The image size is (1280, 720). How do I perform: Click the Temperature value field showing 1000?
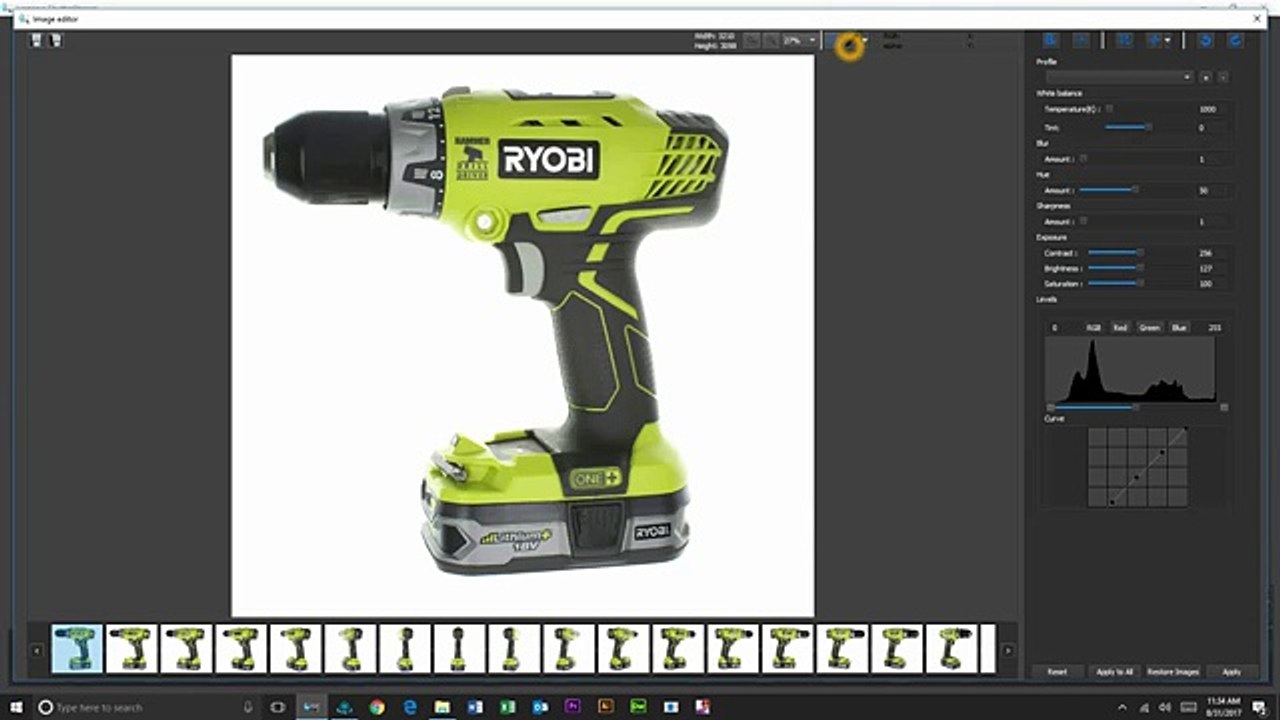[1213, 109]
